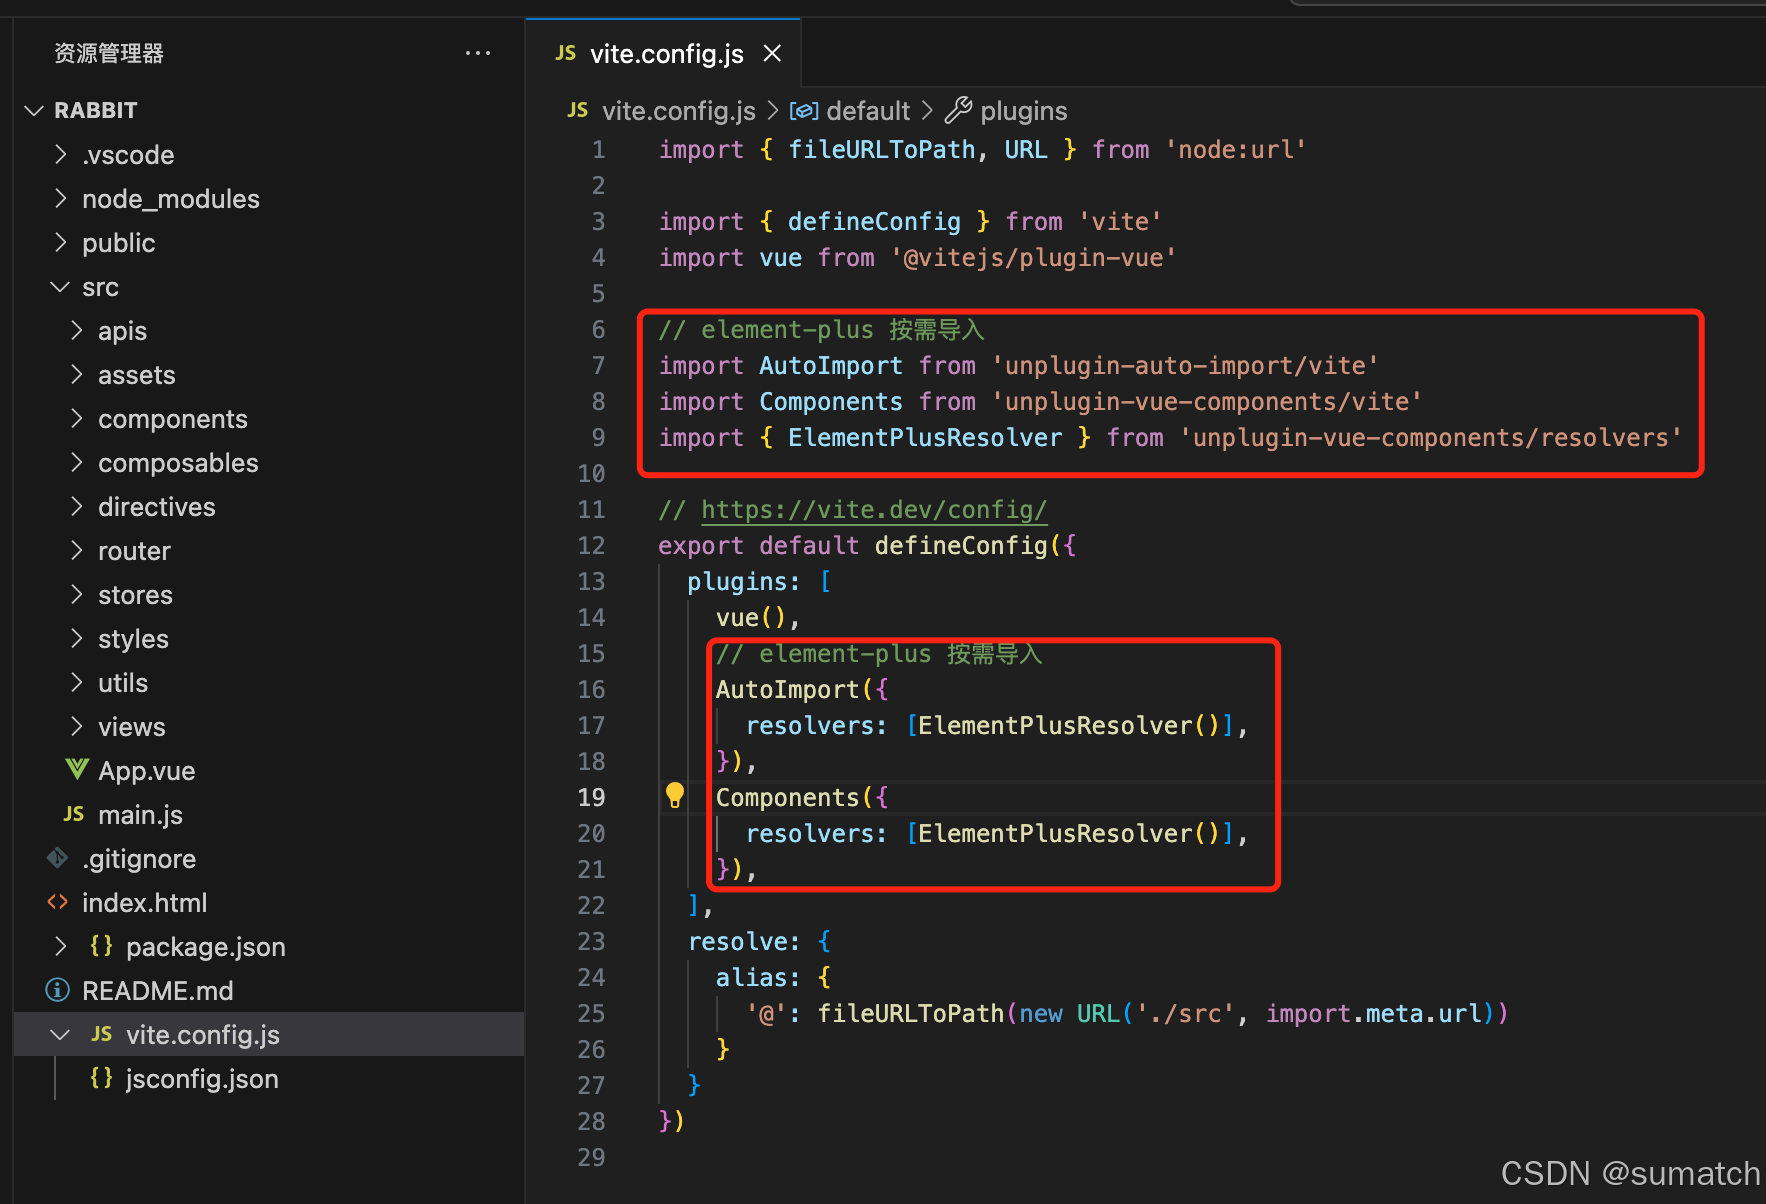Expand the node_modules folder
Viewport: 1766px width, 1204px height.
point(61,198)
